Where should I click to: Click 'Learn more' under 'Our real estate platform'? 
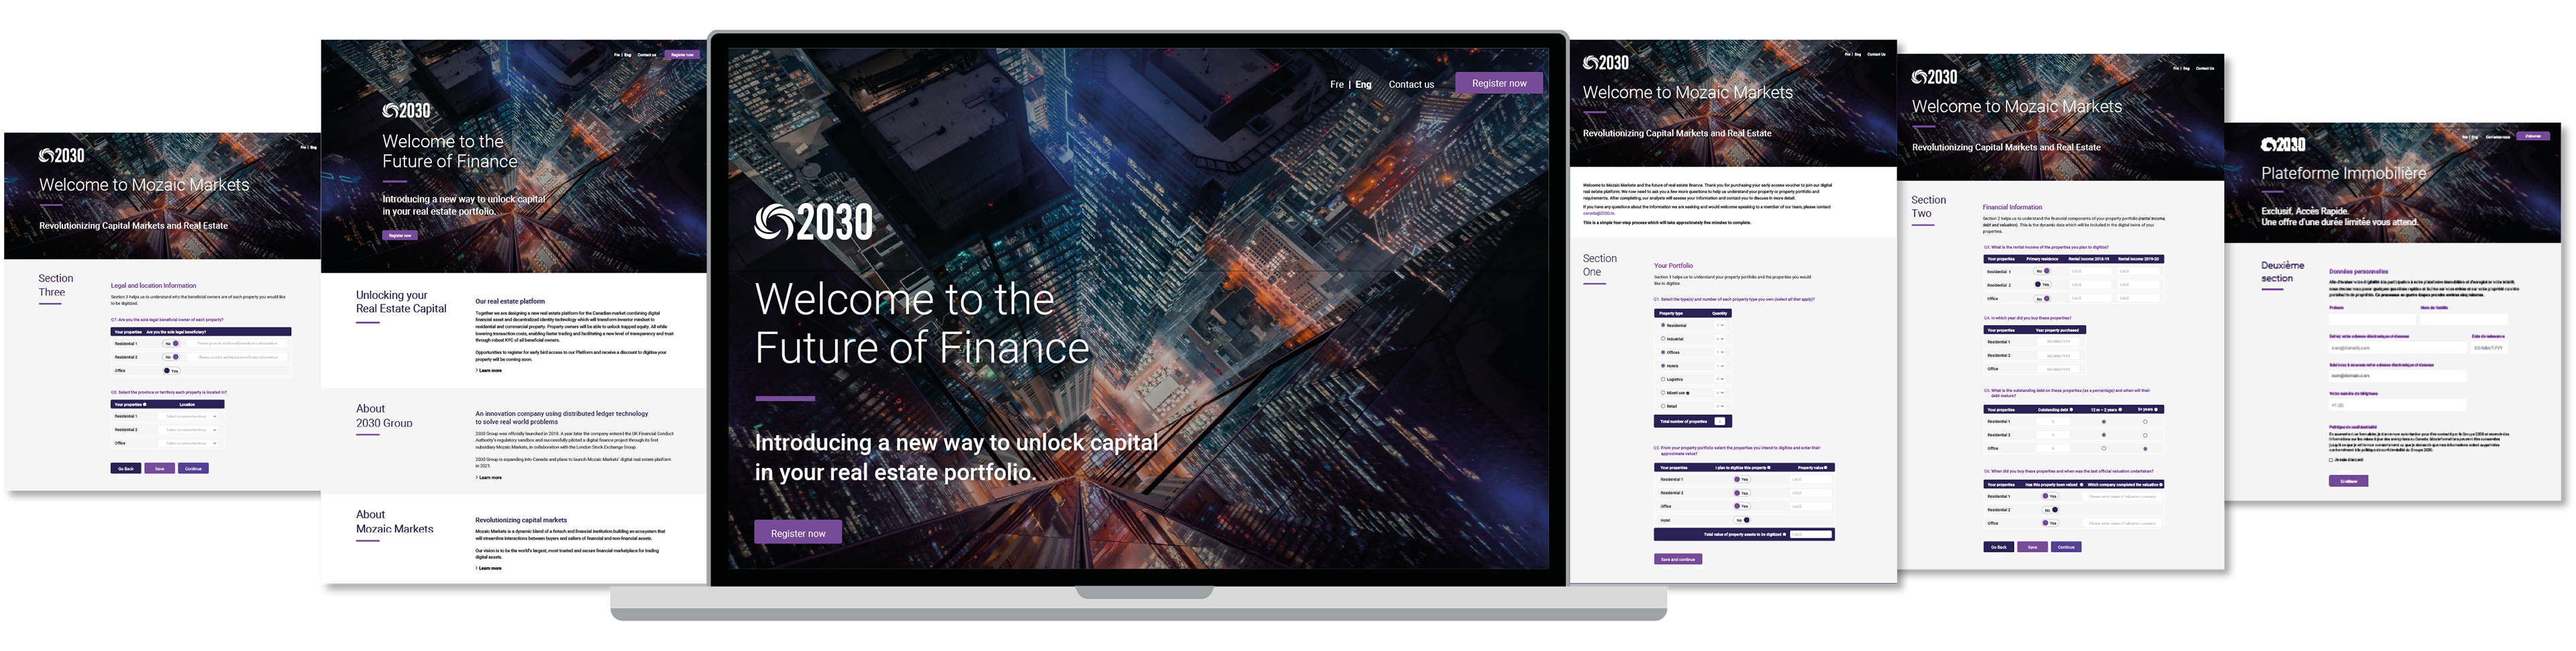pyautogui.click(x=489, y=370)
